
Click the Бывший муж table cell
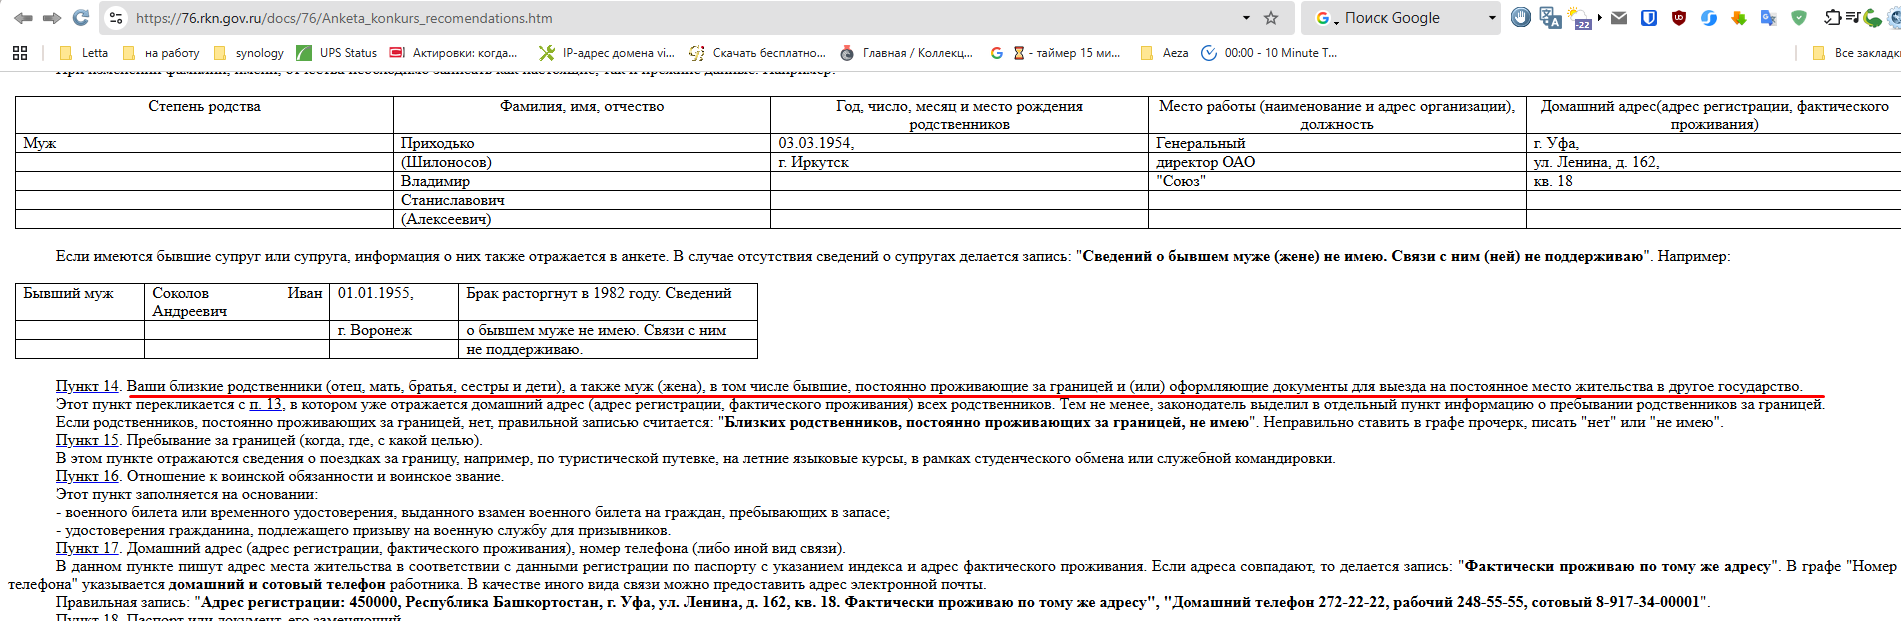(x=80, y=302)
